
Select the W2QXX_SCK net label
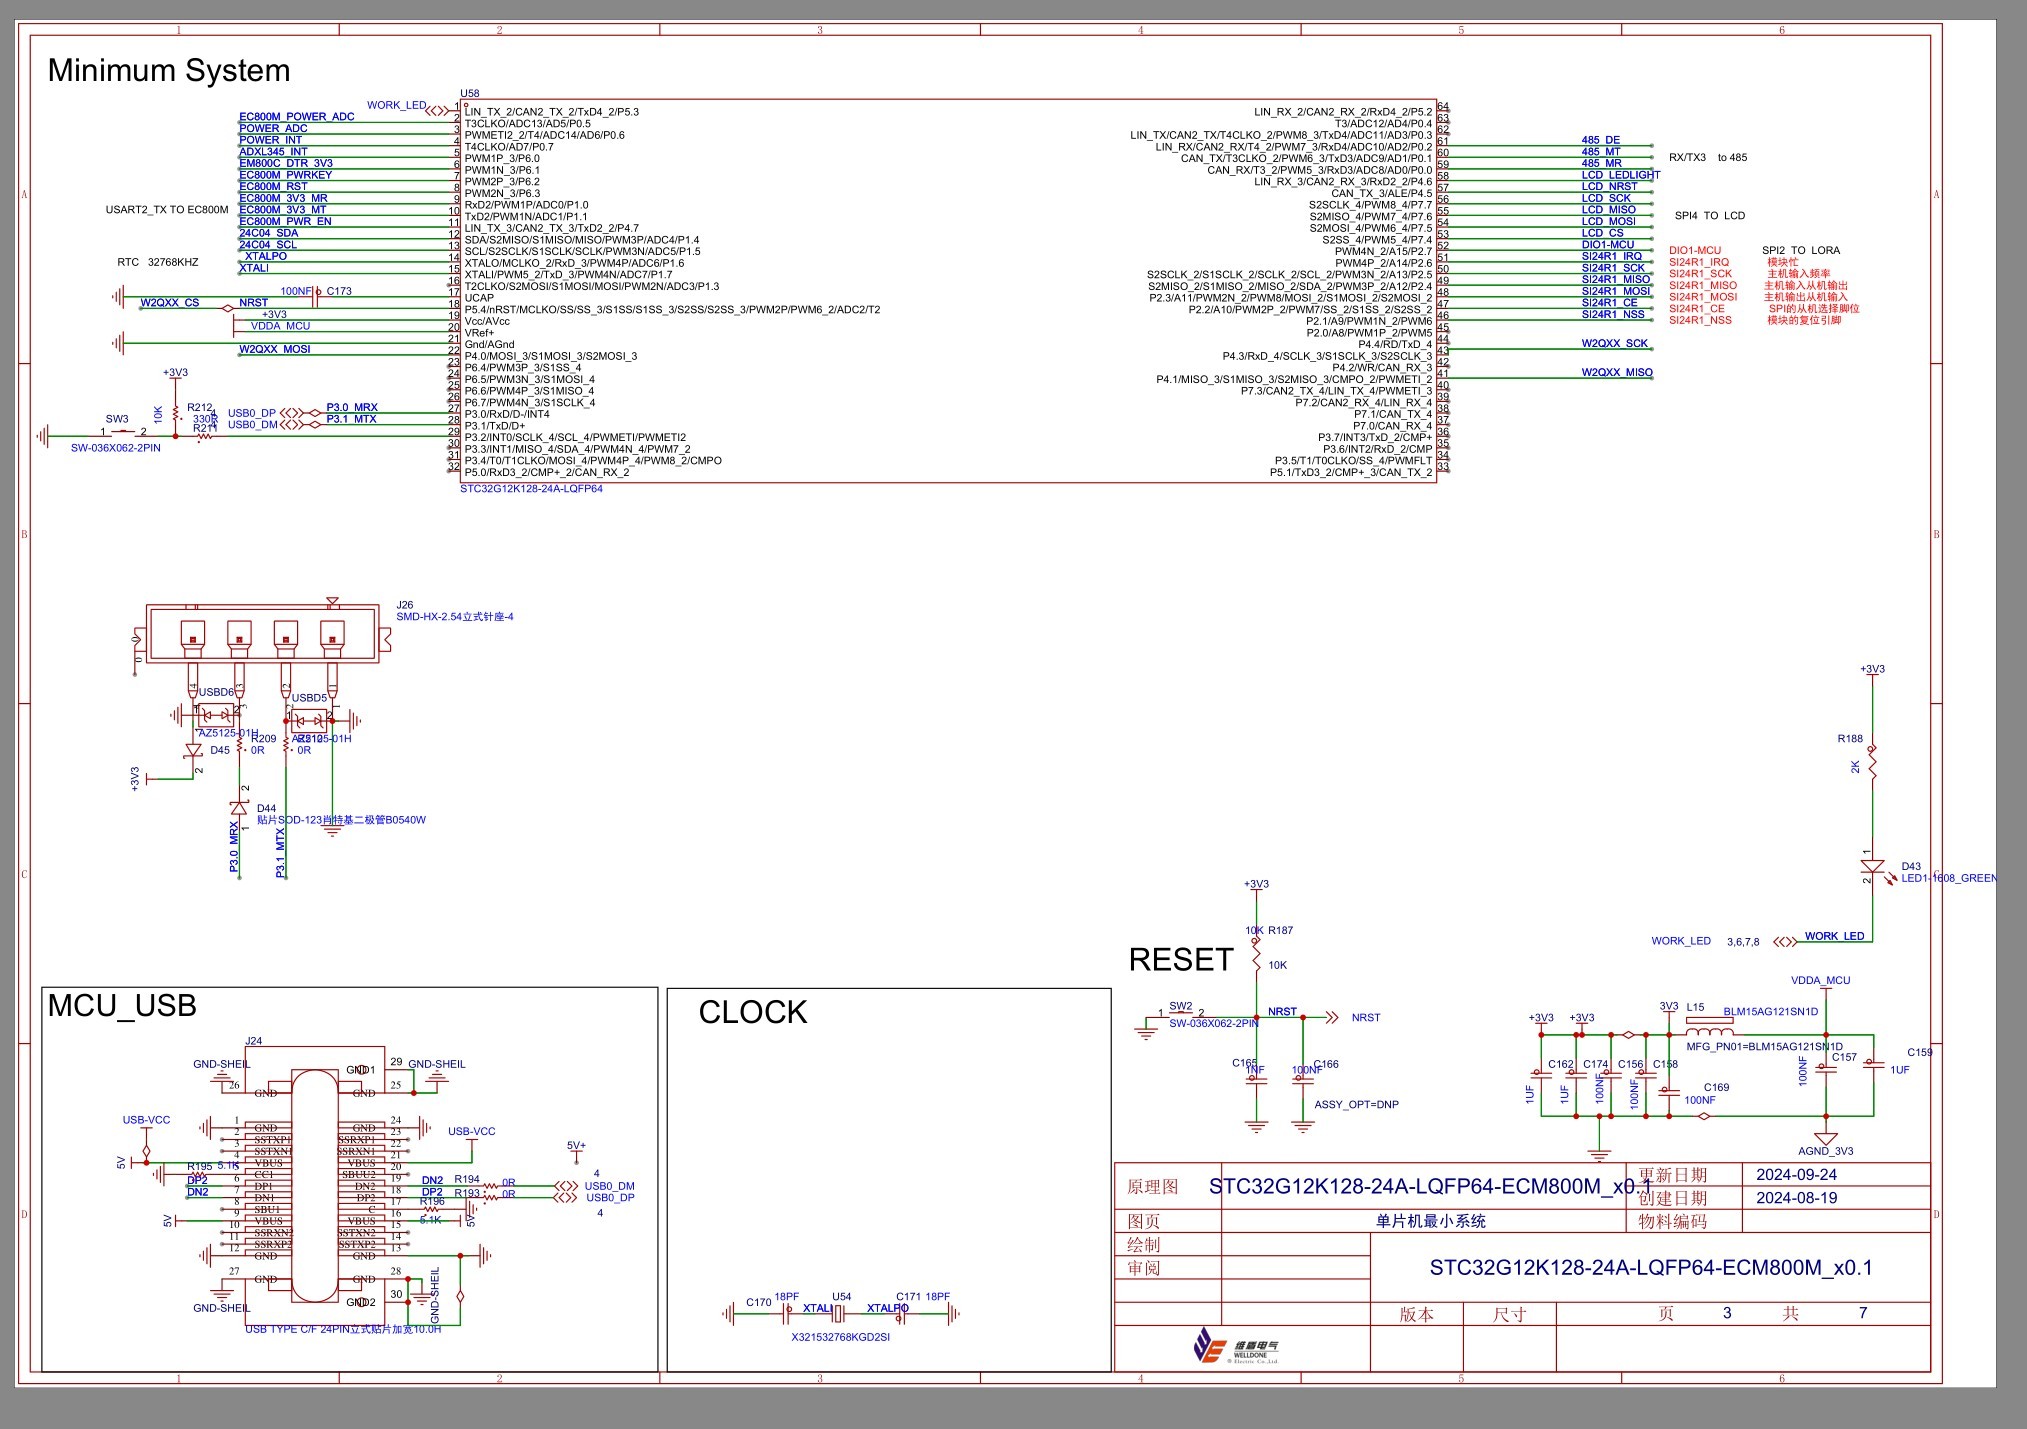point(1614,343)
